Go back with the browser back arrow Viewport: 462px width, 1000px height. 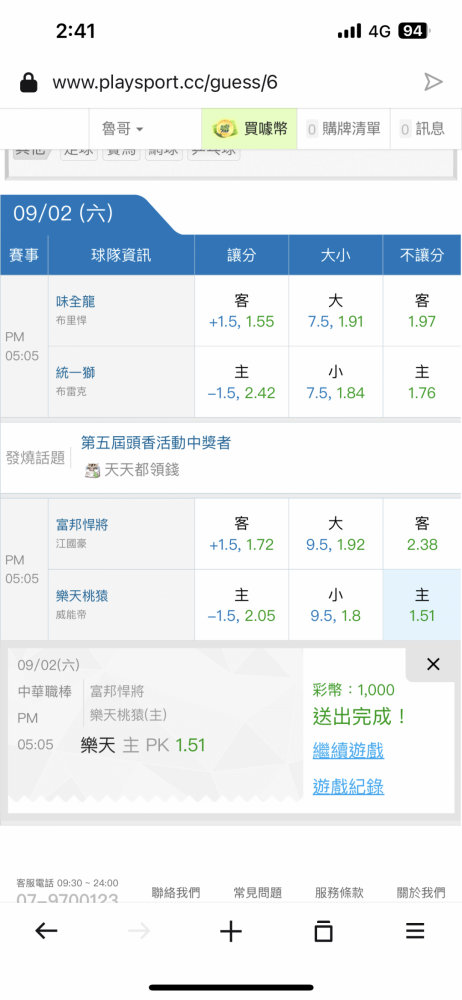[46, 932]
